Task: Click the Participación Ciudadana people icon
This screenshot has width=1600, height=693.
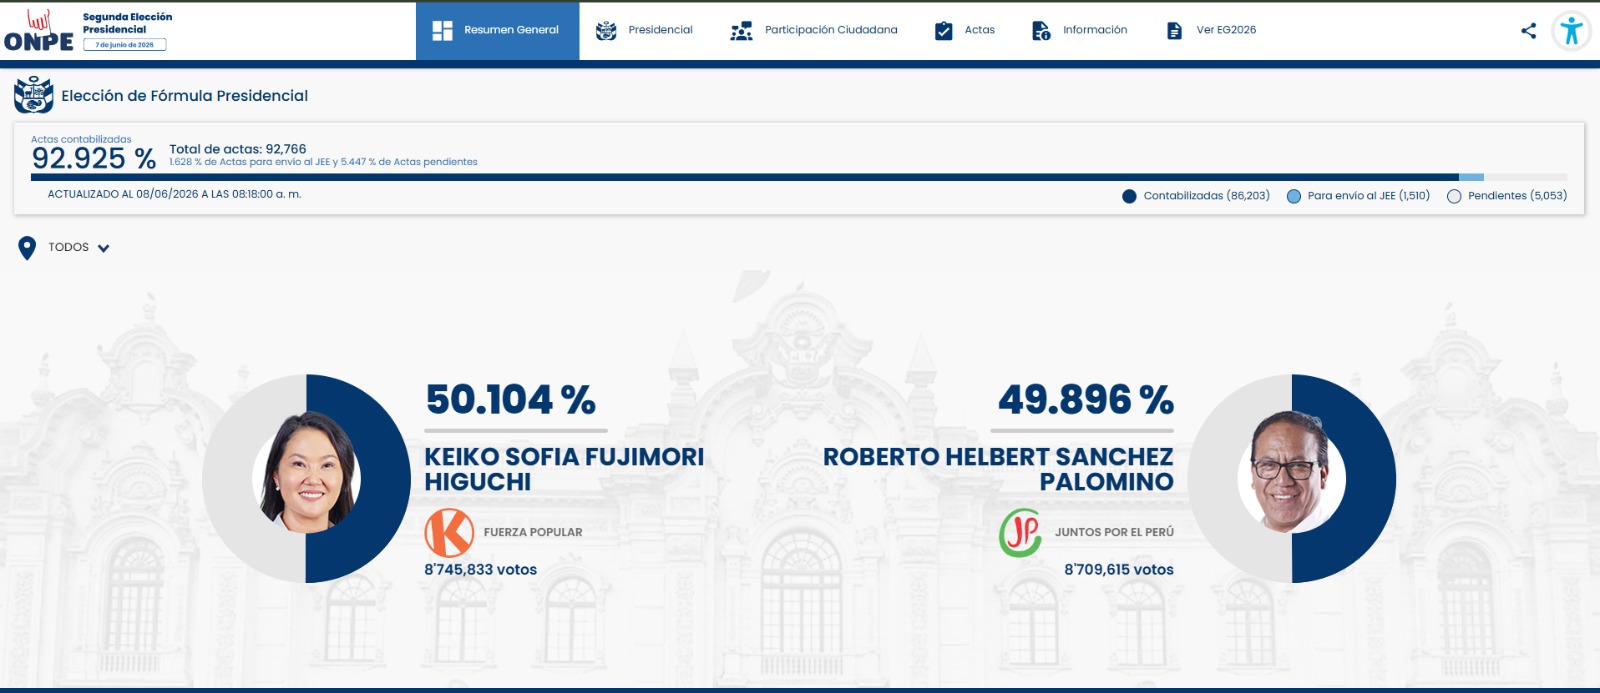Action: click(x=741, y=31)
